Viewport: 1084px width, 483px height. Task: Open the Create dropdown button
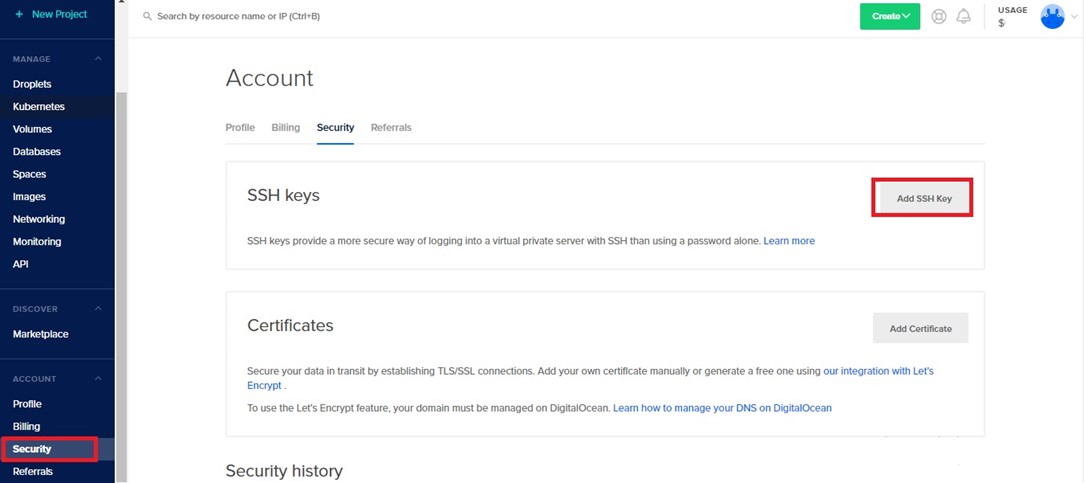(890, 17)
